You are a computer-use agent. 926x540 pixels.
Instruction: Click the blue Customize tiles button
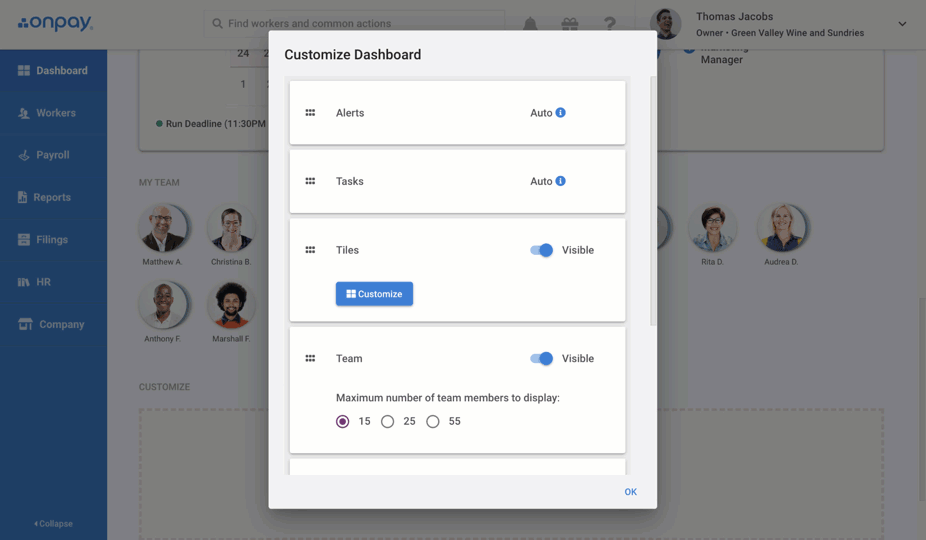pos(374,294)
